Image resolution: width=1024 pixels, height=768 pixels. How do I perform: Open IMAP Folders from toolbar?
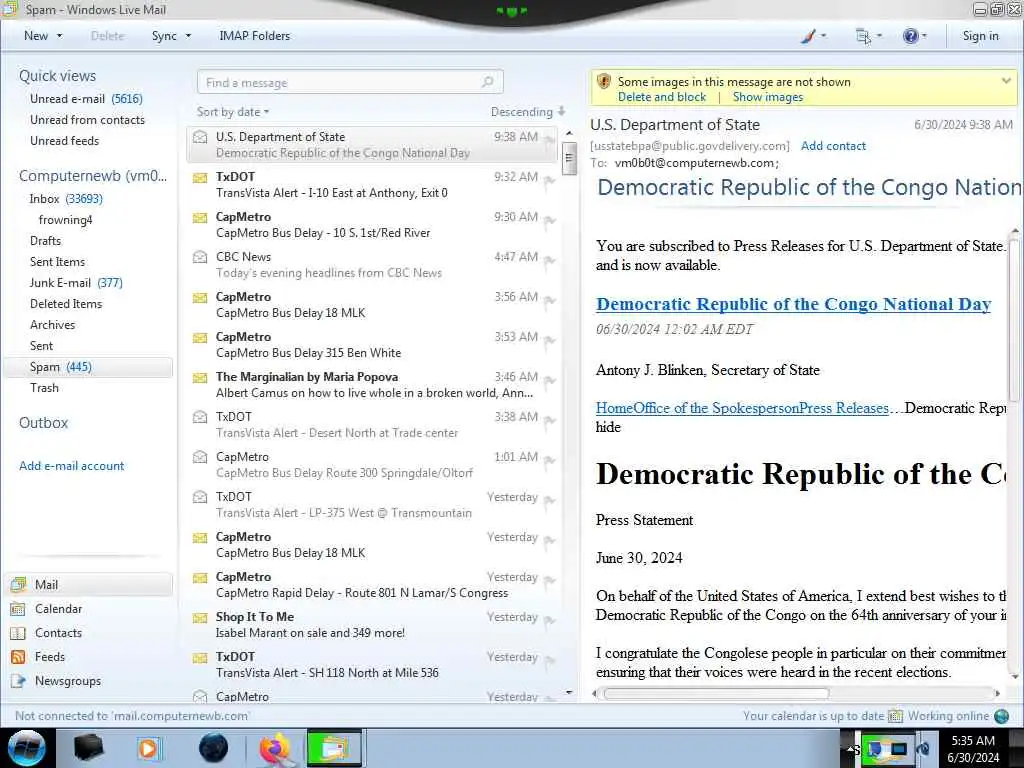(255, 36)
